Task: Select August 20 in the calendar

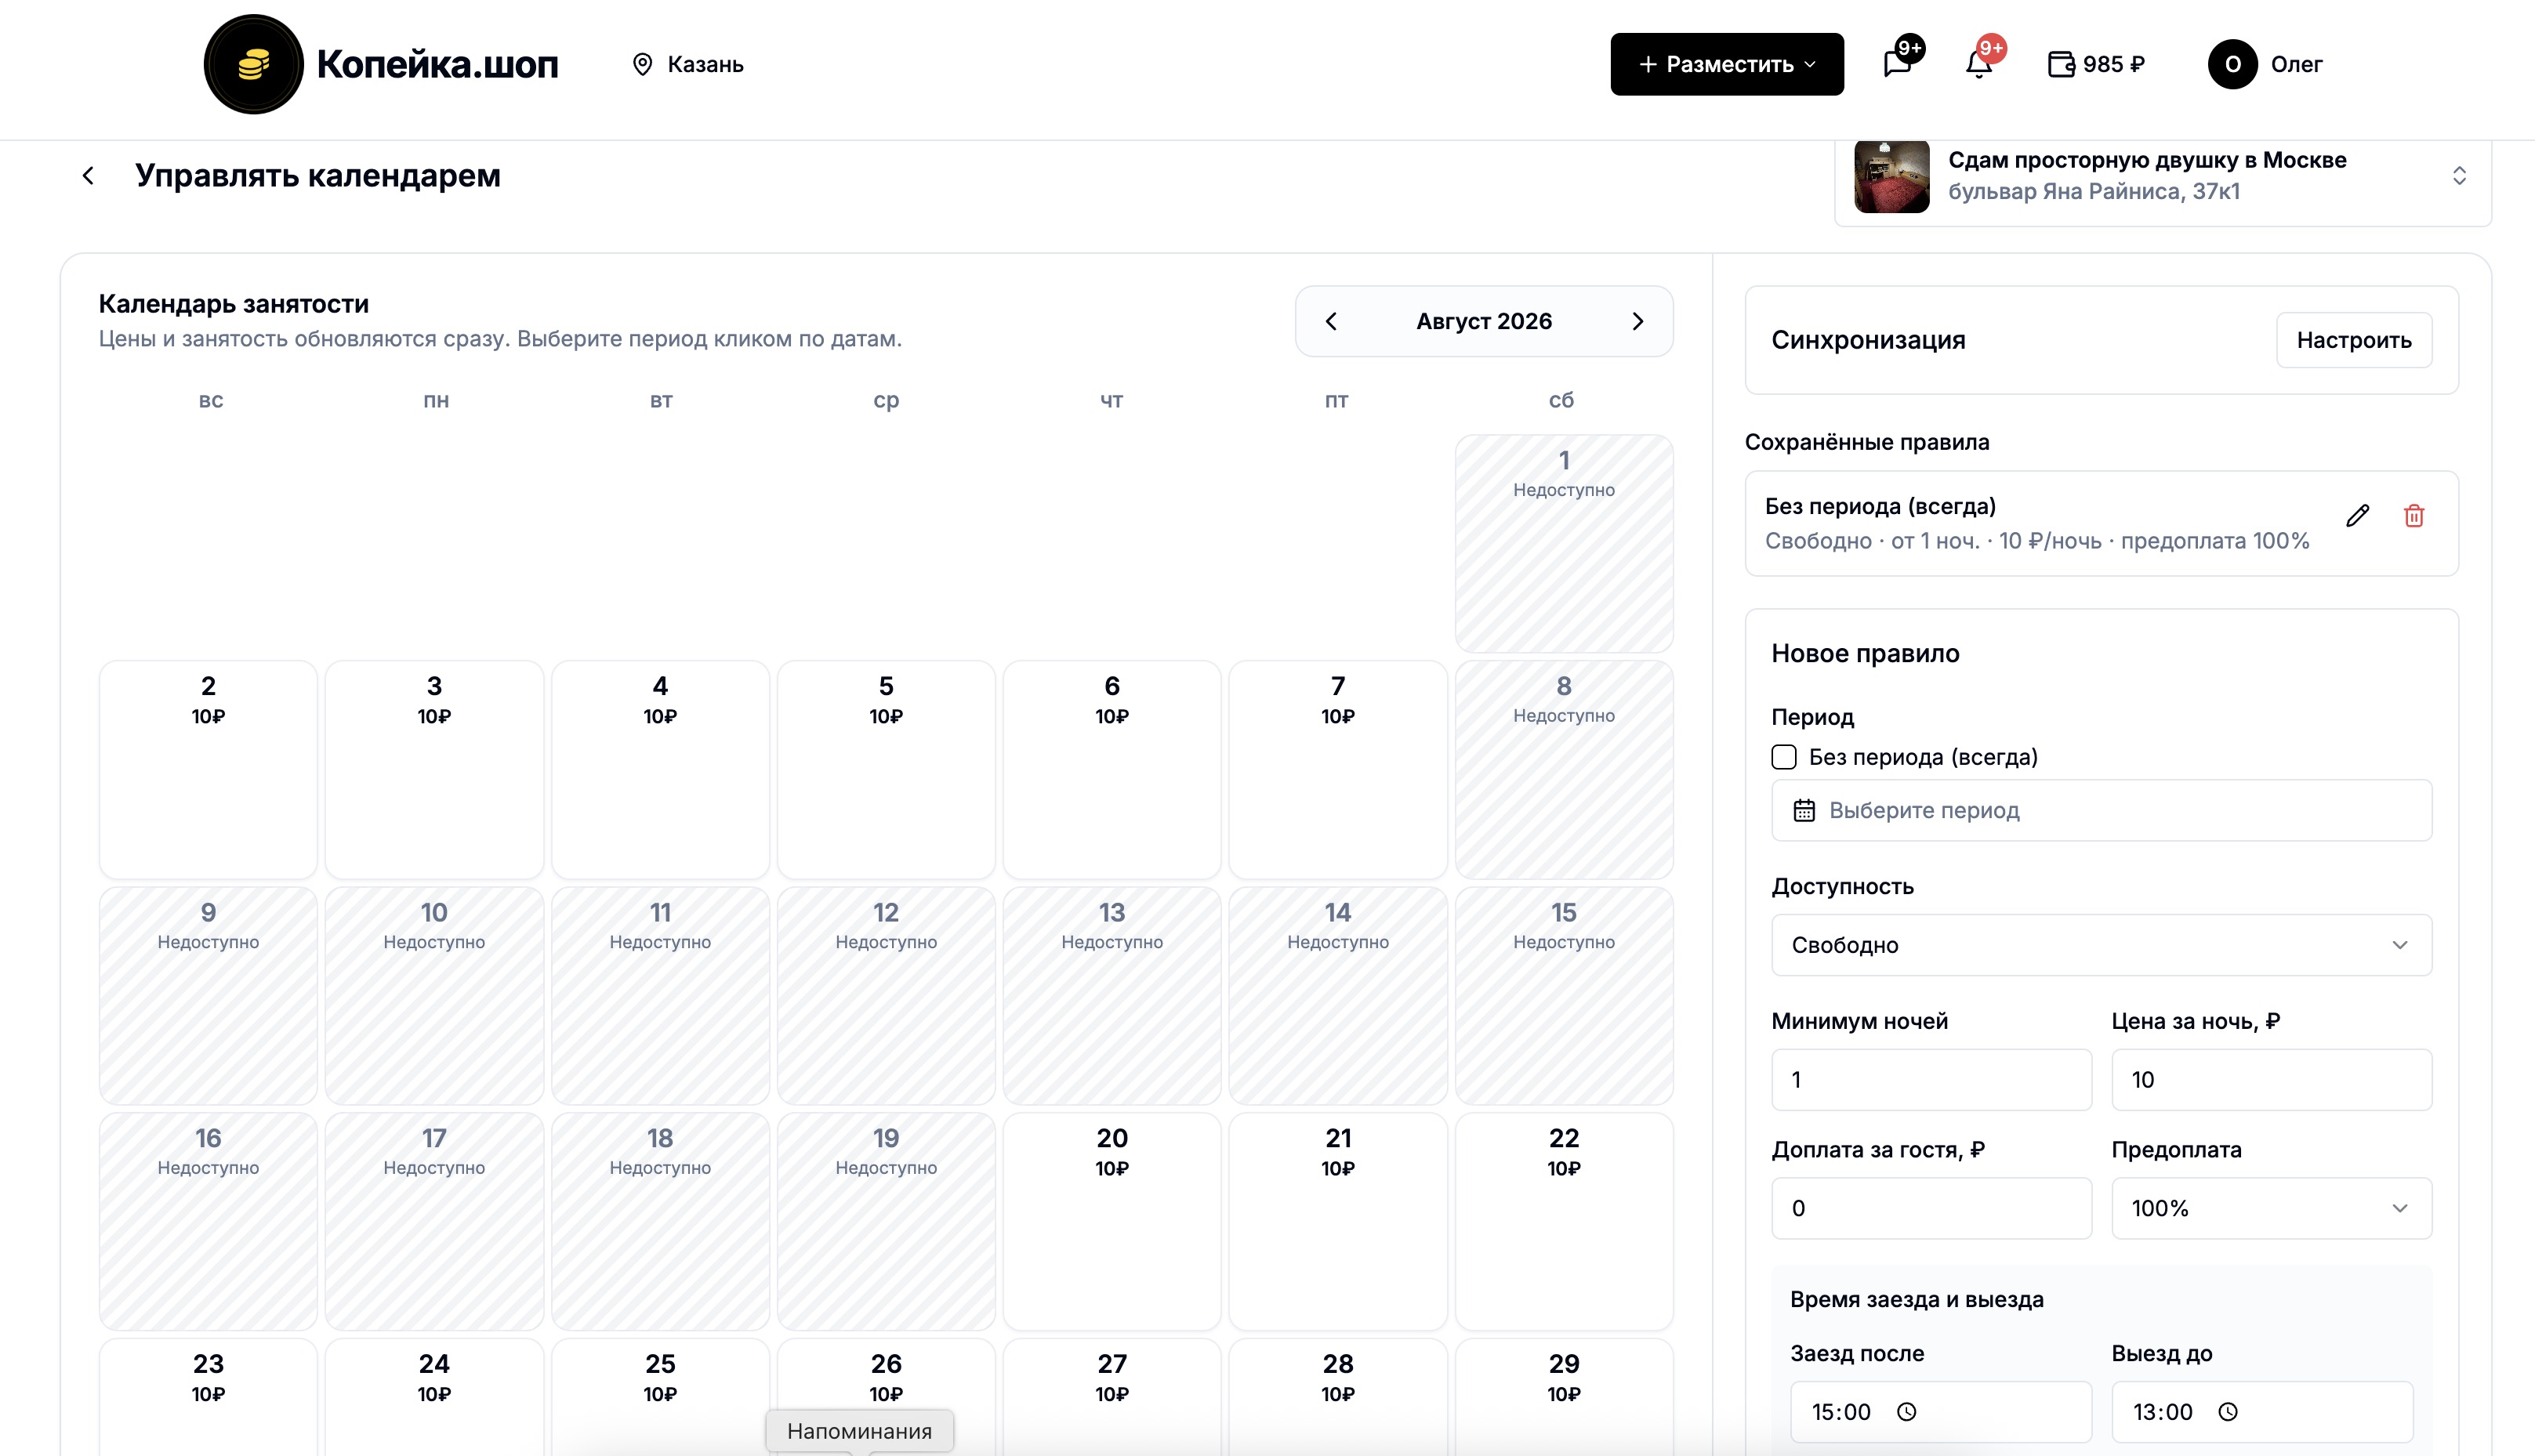Action: (x=1112, y=1222)
